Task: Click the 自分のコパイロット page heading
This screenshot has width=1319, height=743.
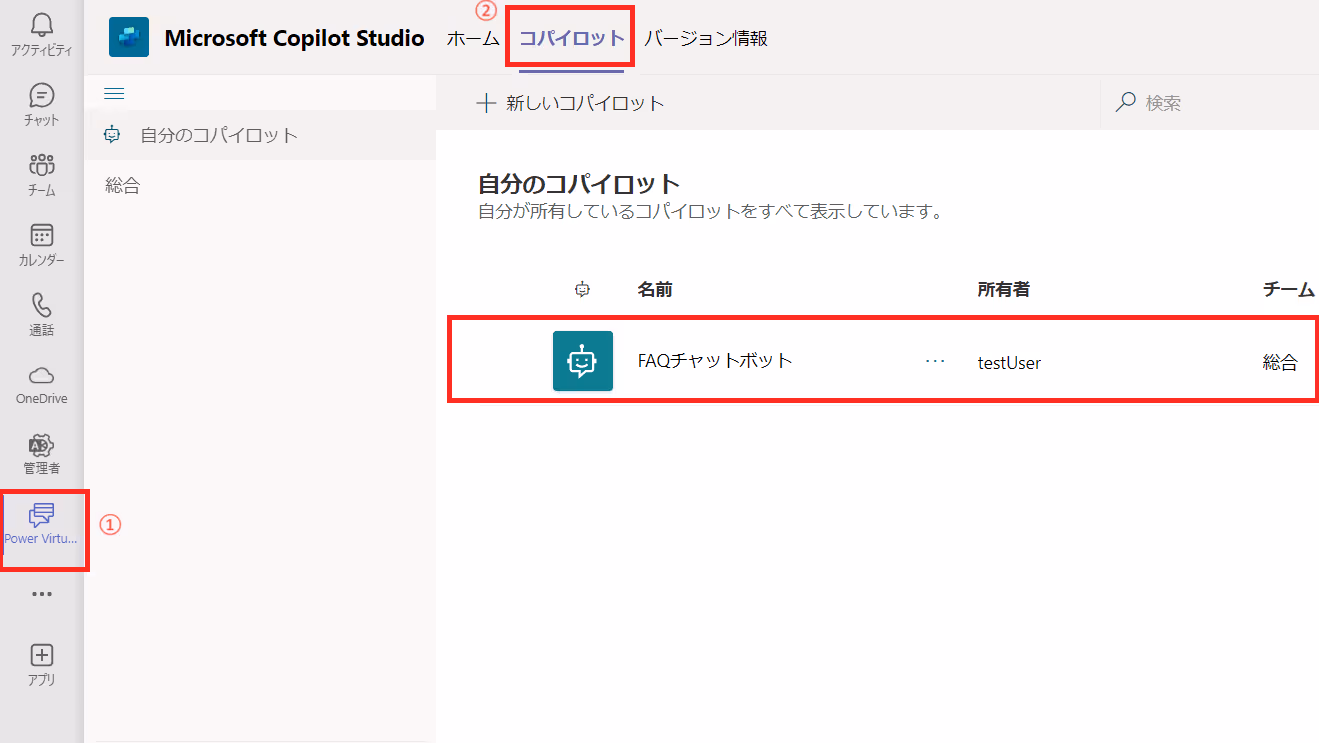Action: pos(579,184)
